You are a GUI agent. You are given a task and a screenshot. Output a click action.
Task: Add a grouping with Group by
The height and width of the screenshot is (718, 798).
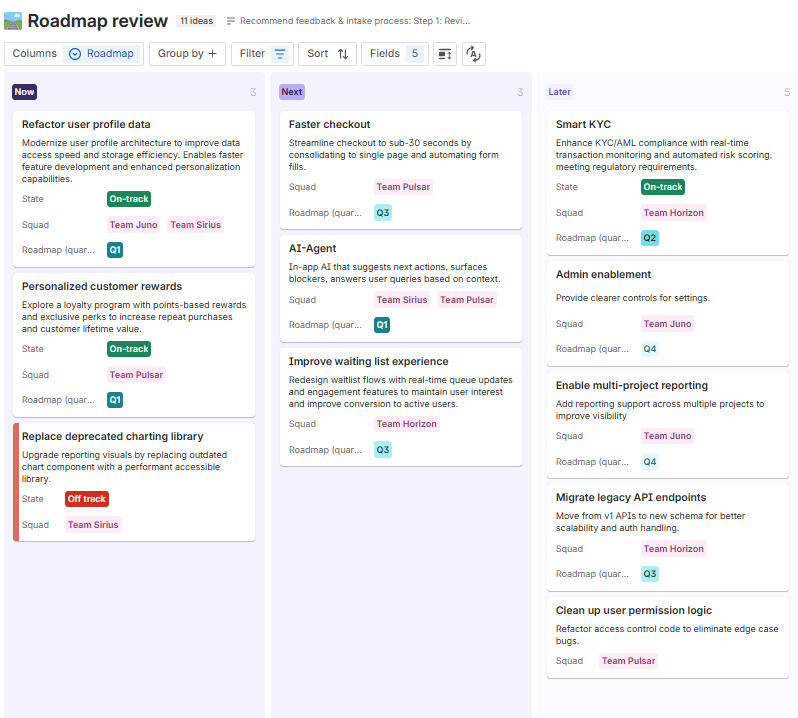(x=187, y=54)
